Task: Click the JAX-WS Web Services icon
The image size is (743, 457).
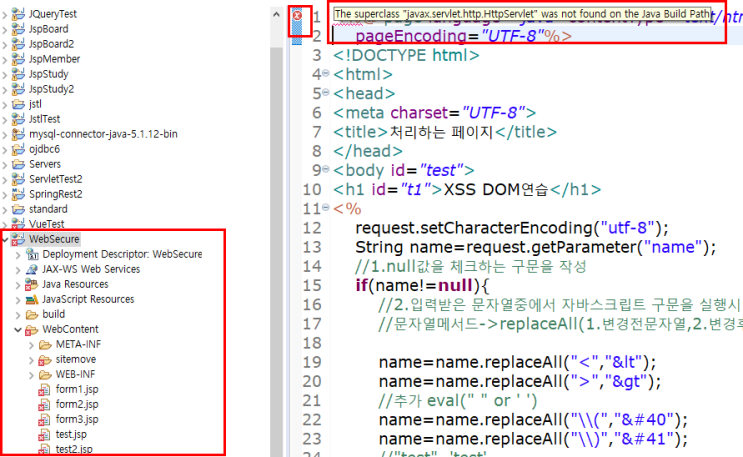Action: click(x=32, y=269)
